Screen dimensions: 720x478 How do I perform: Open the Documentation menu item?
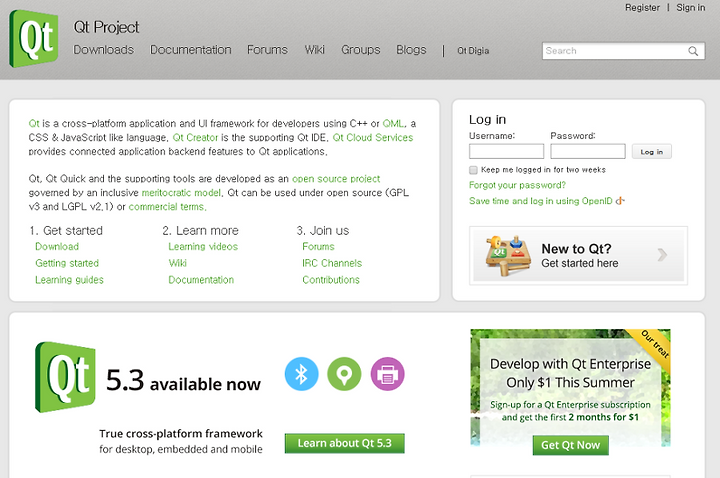(x=191, y=50)
